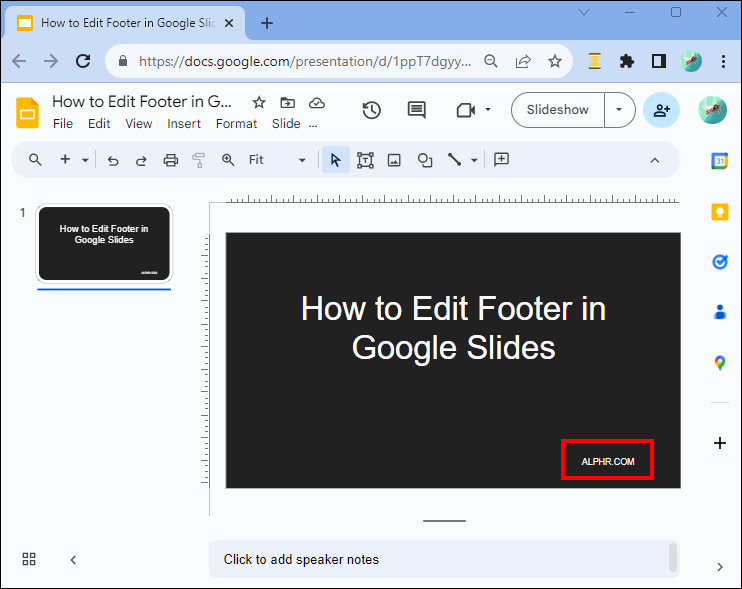
Task: Open comments panel icon
Action: pos(417,110)
